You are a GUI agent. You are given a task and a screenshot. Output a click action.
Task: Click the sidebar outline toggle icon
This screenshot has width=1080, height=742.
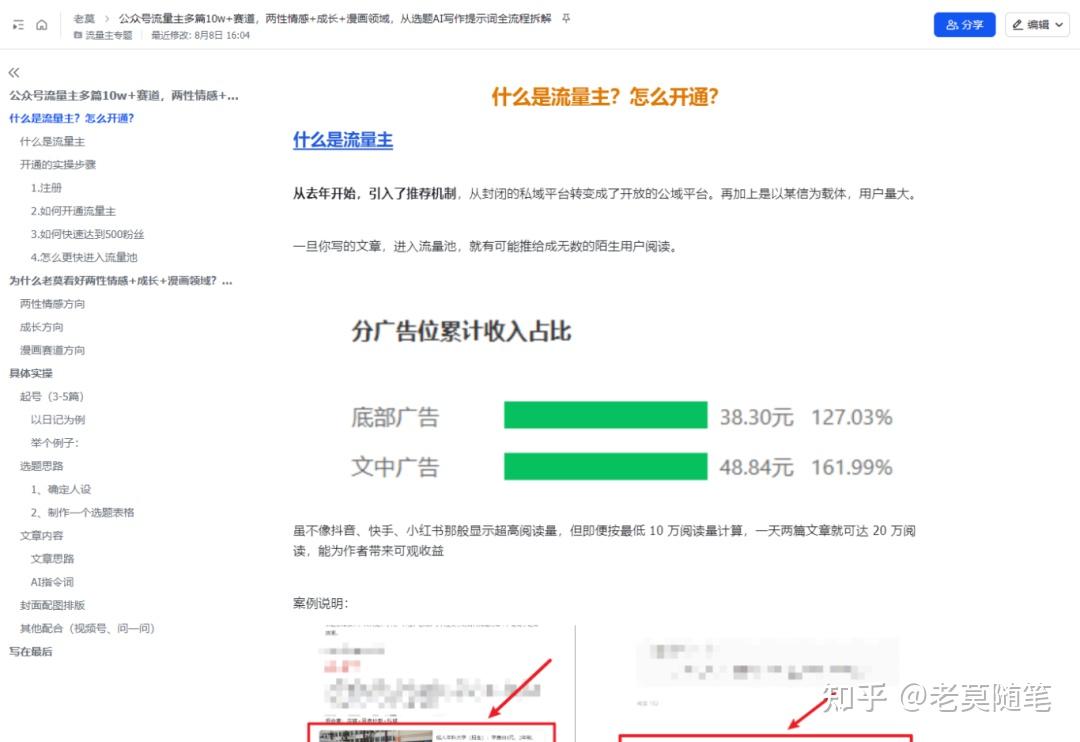click(18, 23)
